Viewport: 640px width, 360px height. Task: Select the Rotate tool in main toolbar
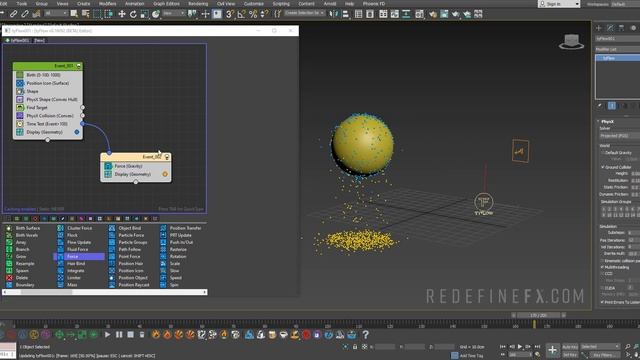(x=133, y=14)
